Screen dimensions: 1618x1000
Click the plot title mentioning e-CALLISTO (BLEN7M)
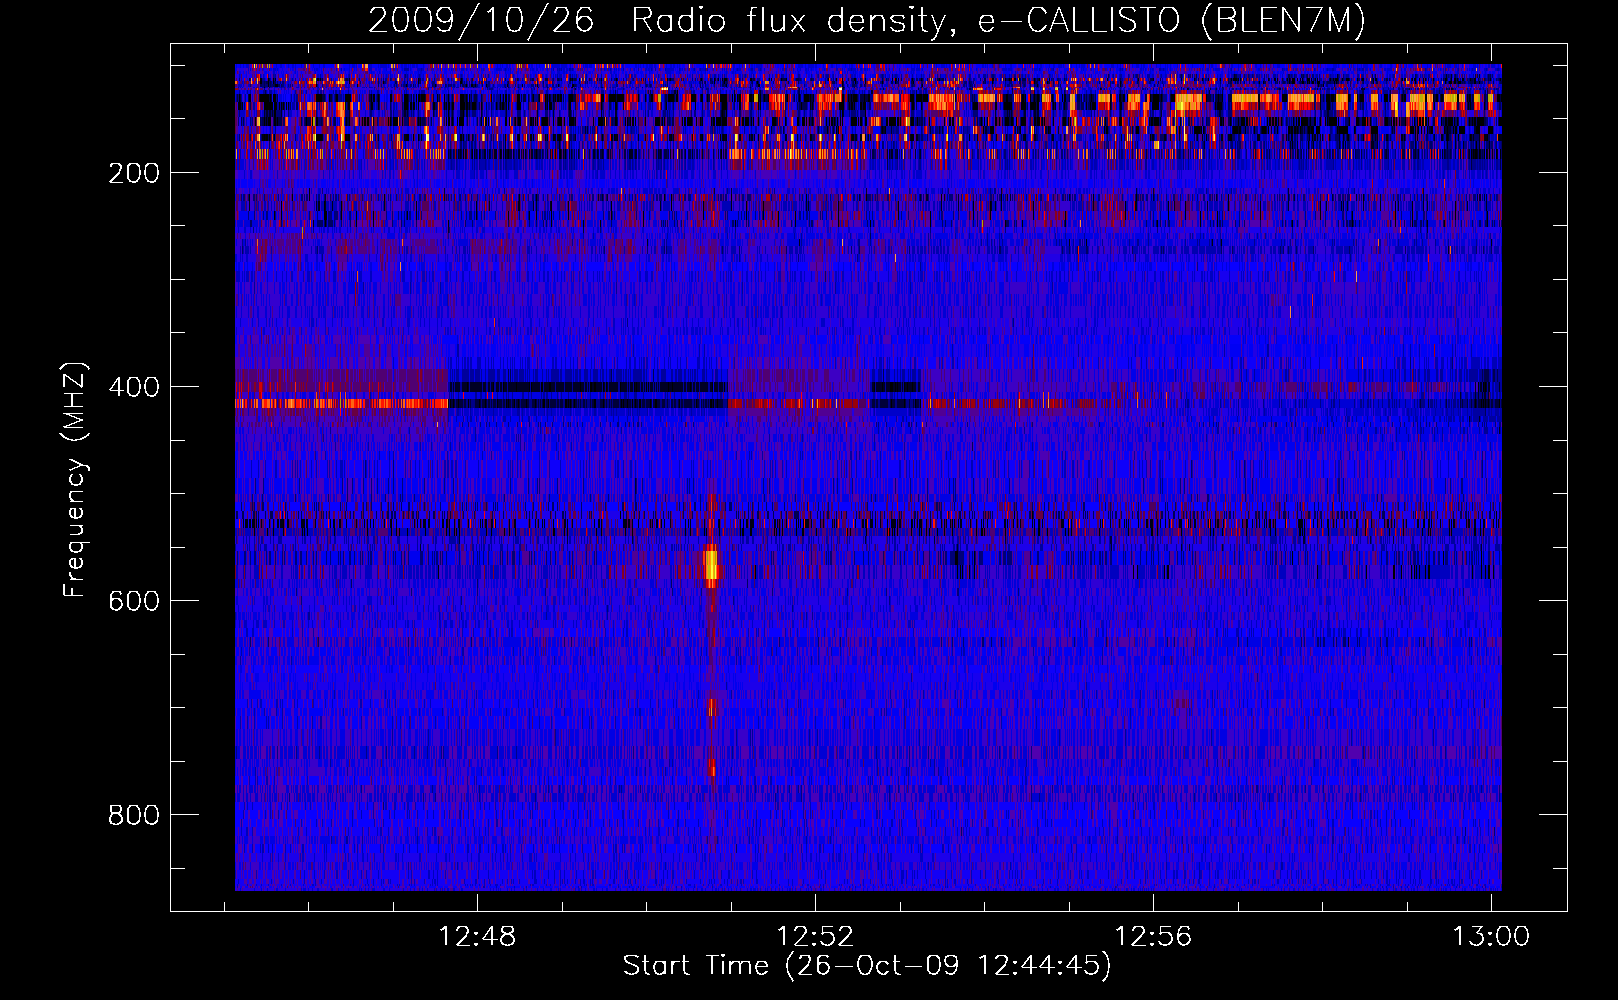[867, 20]
